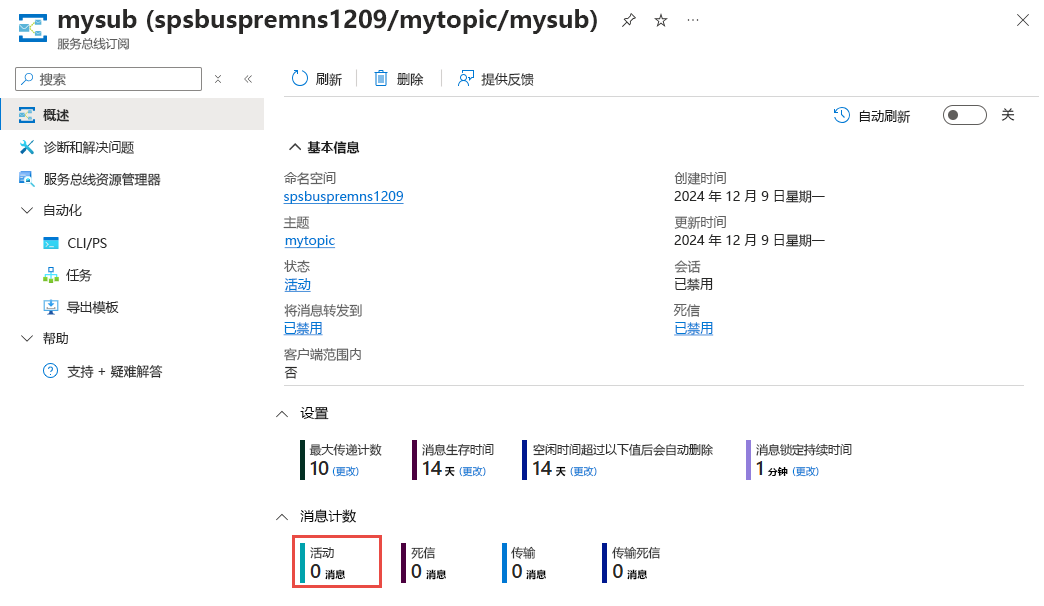1044x606 pixels.
Task: Select the 活动 message count tile
Action: click(337, 562)
